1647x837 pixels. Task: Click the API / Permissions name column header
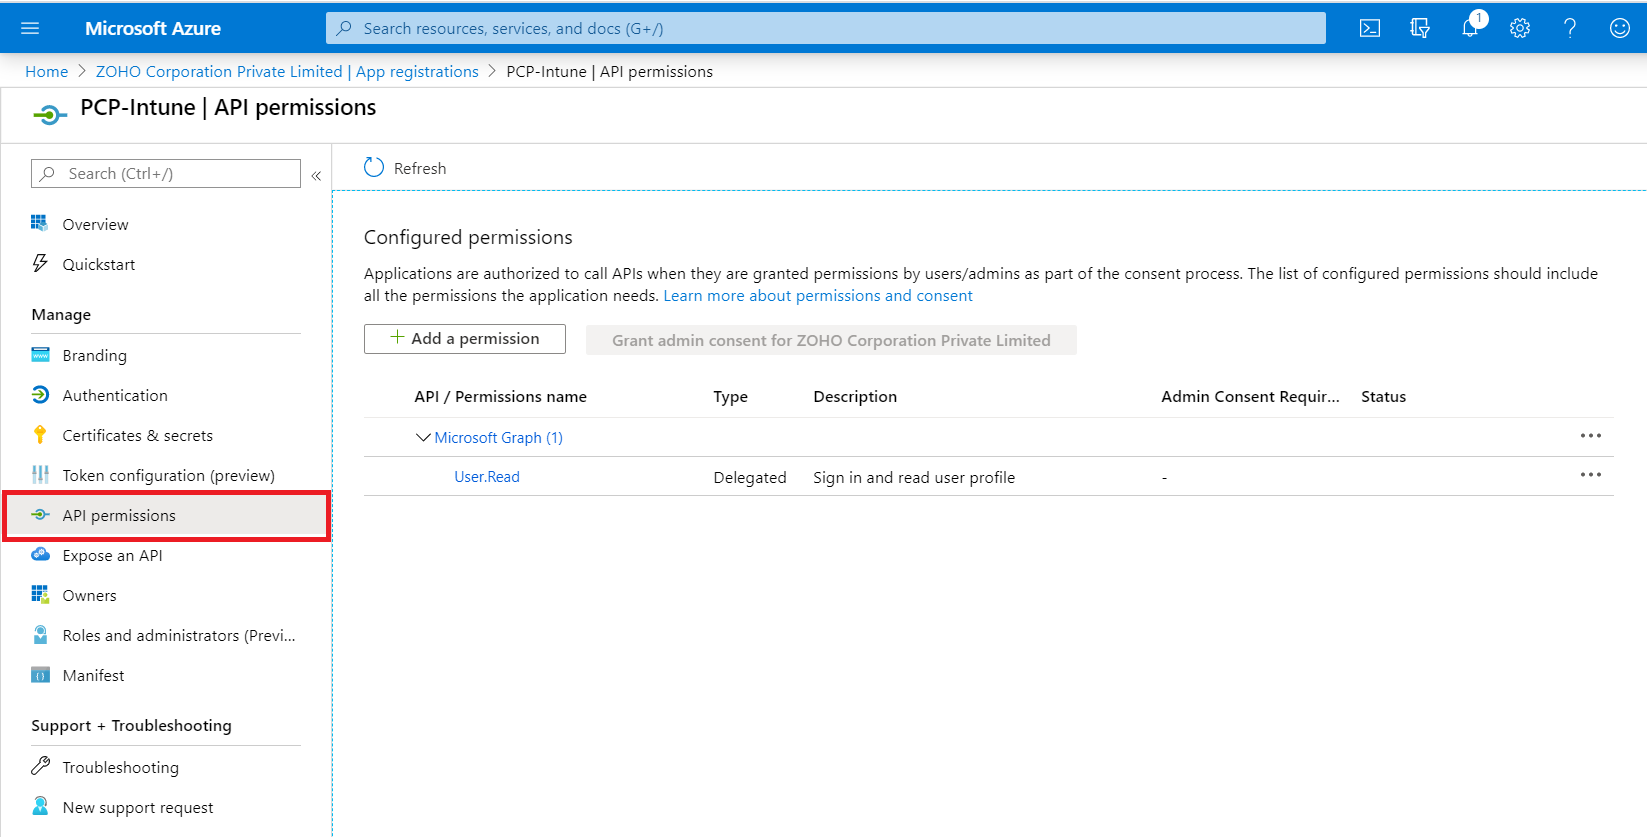click(x=500, y=397)
